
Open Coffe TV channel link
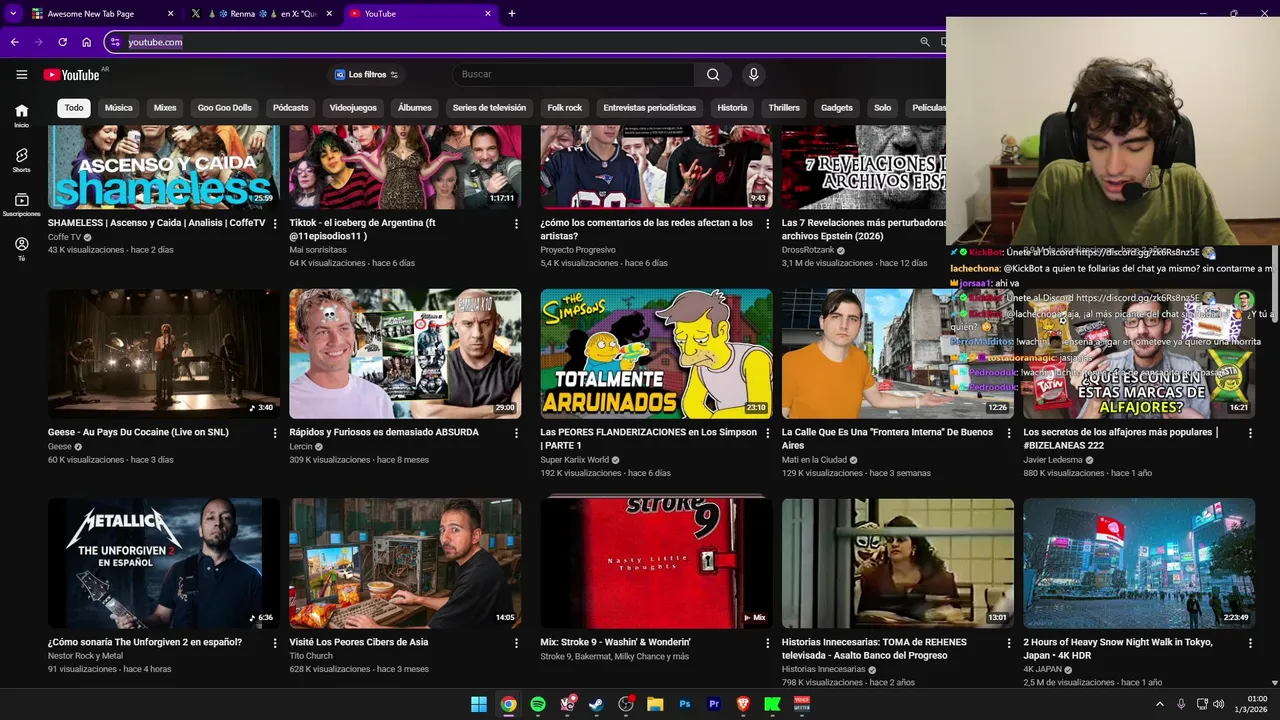64,237
